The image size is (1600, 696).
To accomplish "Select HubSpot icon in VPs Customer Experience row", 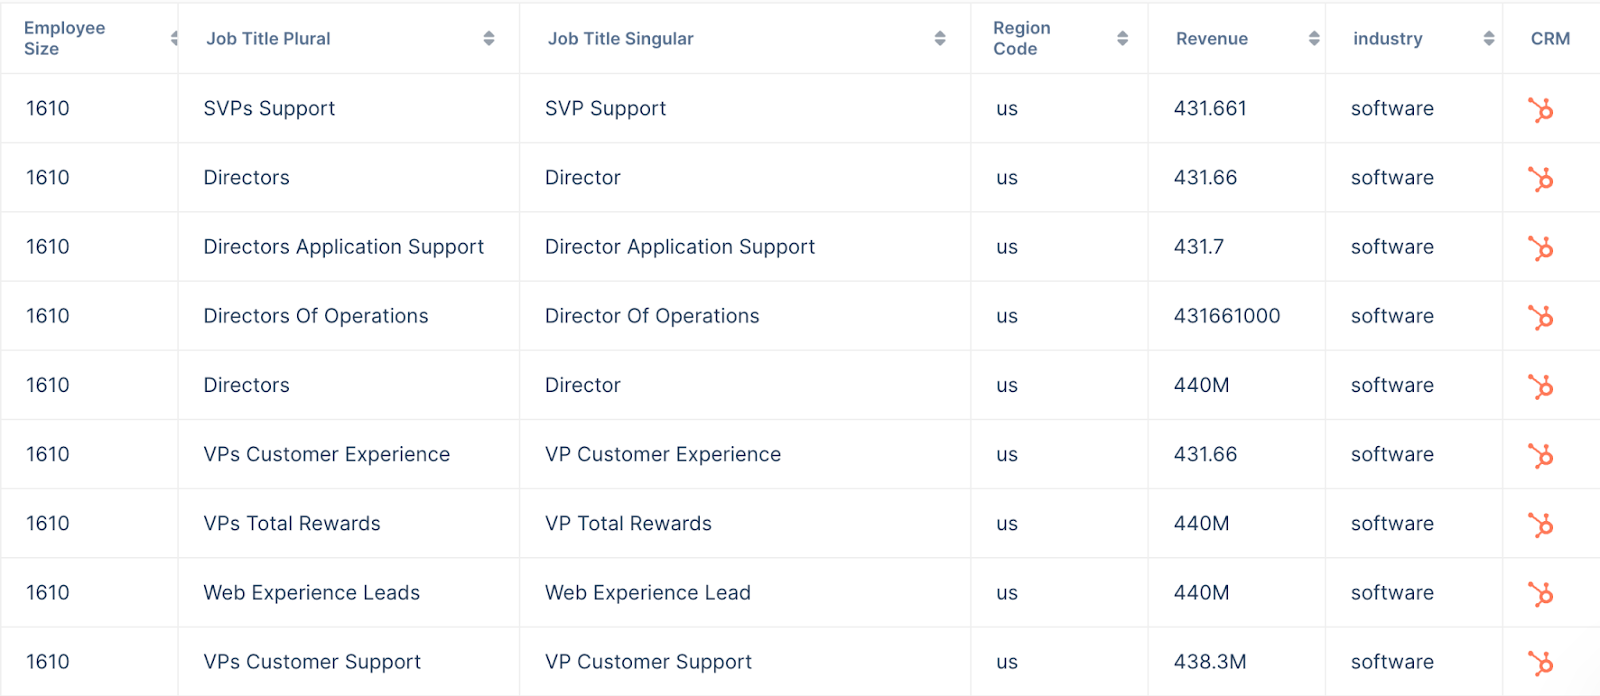I will 1540,455.
